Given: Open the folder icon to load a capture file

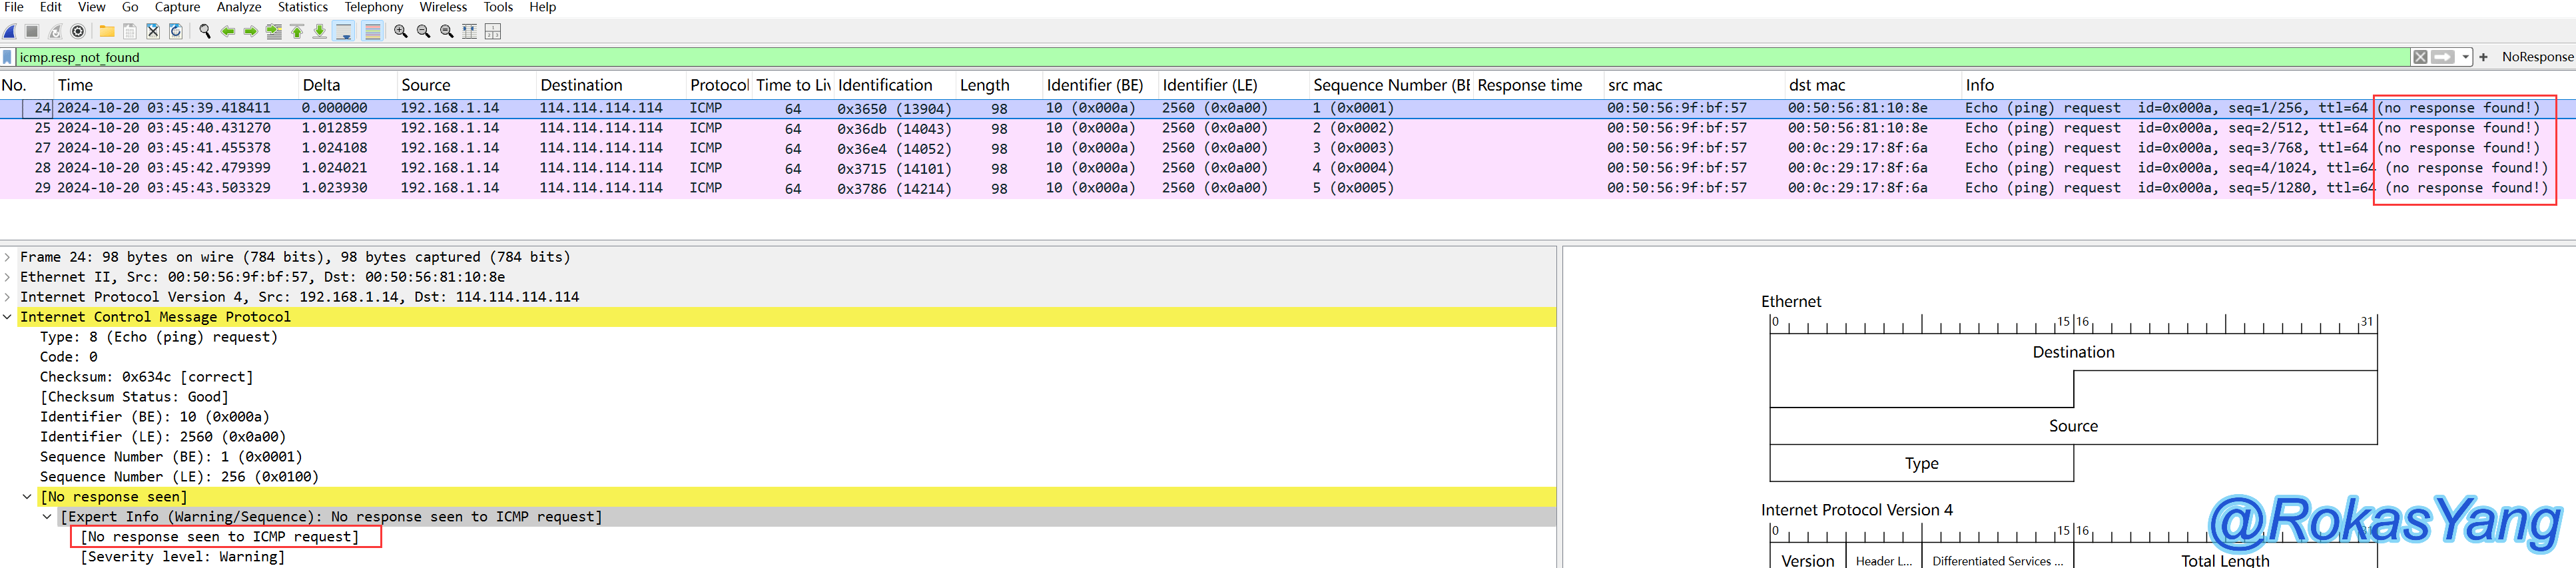Looking at the screenshot, I should click(106, 31).
